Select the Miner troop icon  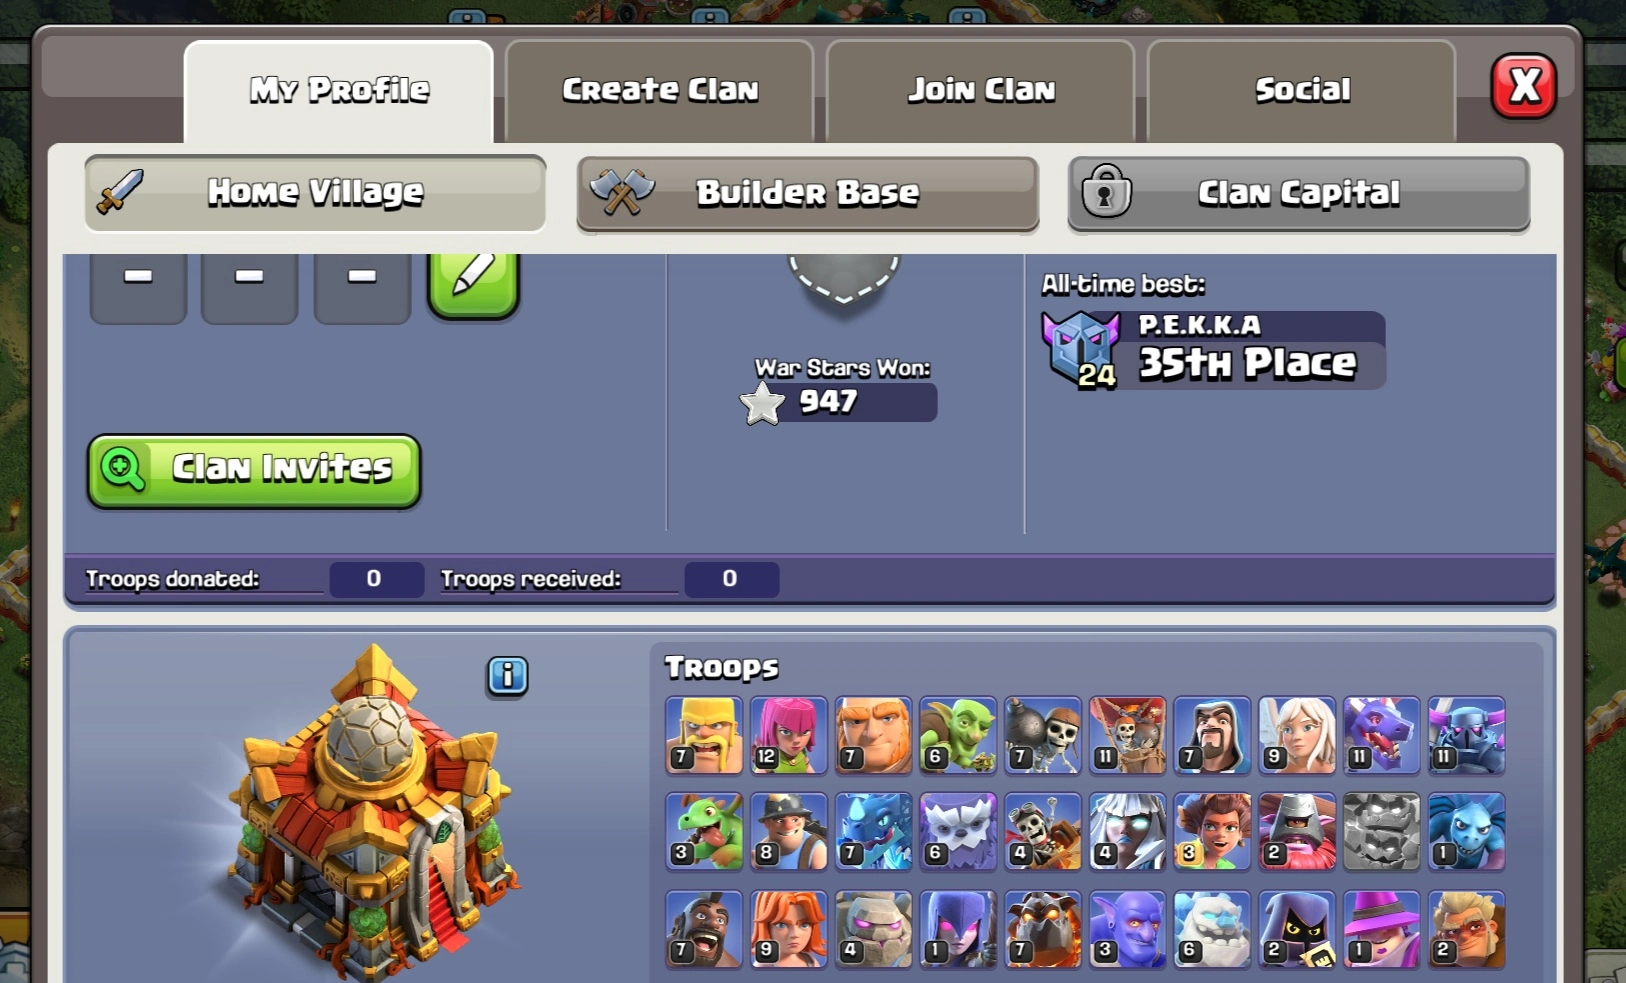pyautogui.click(x=789, y=832)
